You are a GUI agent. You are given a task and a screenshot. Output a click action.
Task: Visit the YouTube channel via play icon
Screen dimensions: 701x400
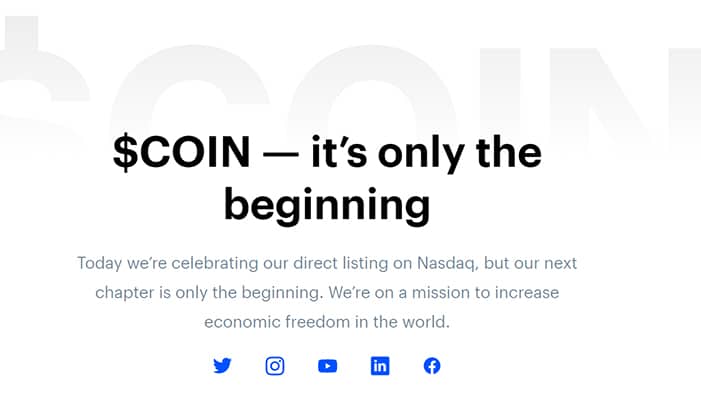tap(328, 366)
